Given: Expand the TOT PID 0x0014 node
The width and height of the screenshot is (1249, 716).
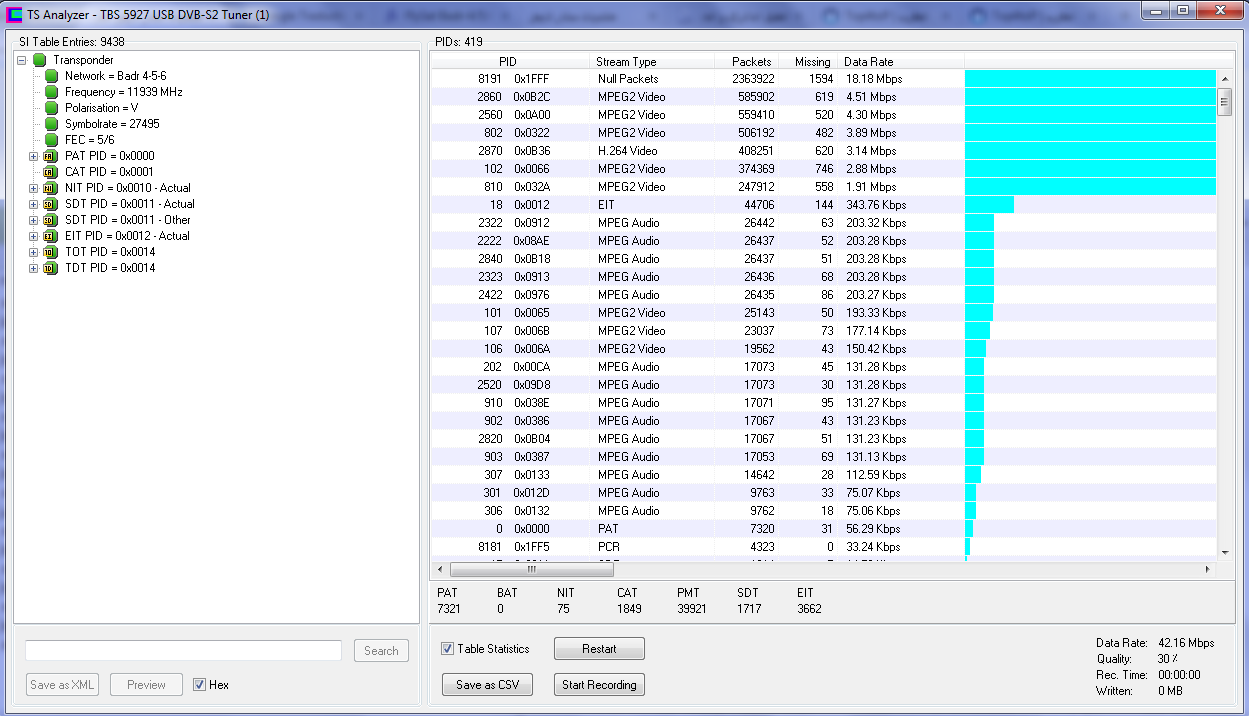Looking at the screenshot, I should tap(33, 252).
